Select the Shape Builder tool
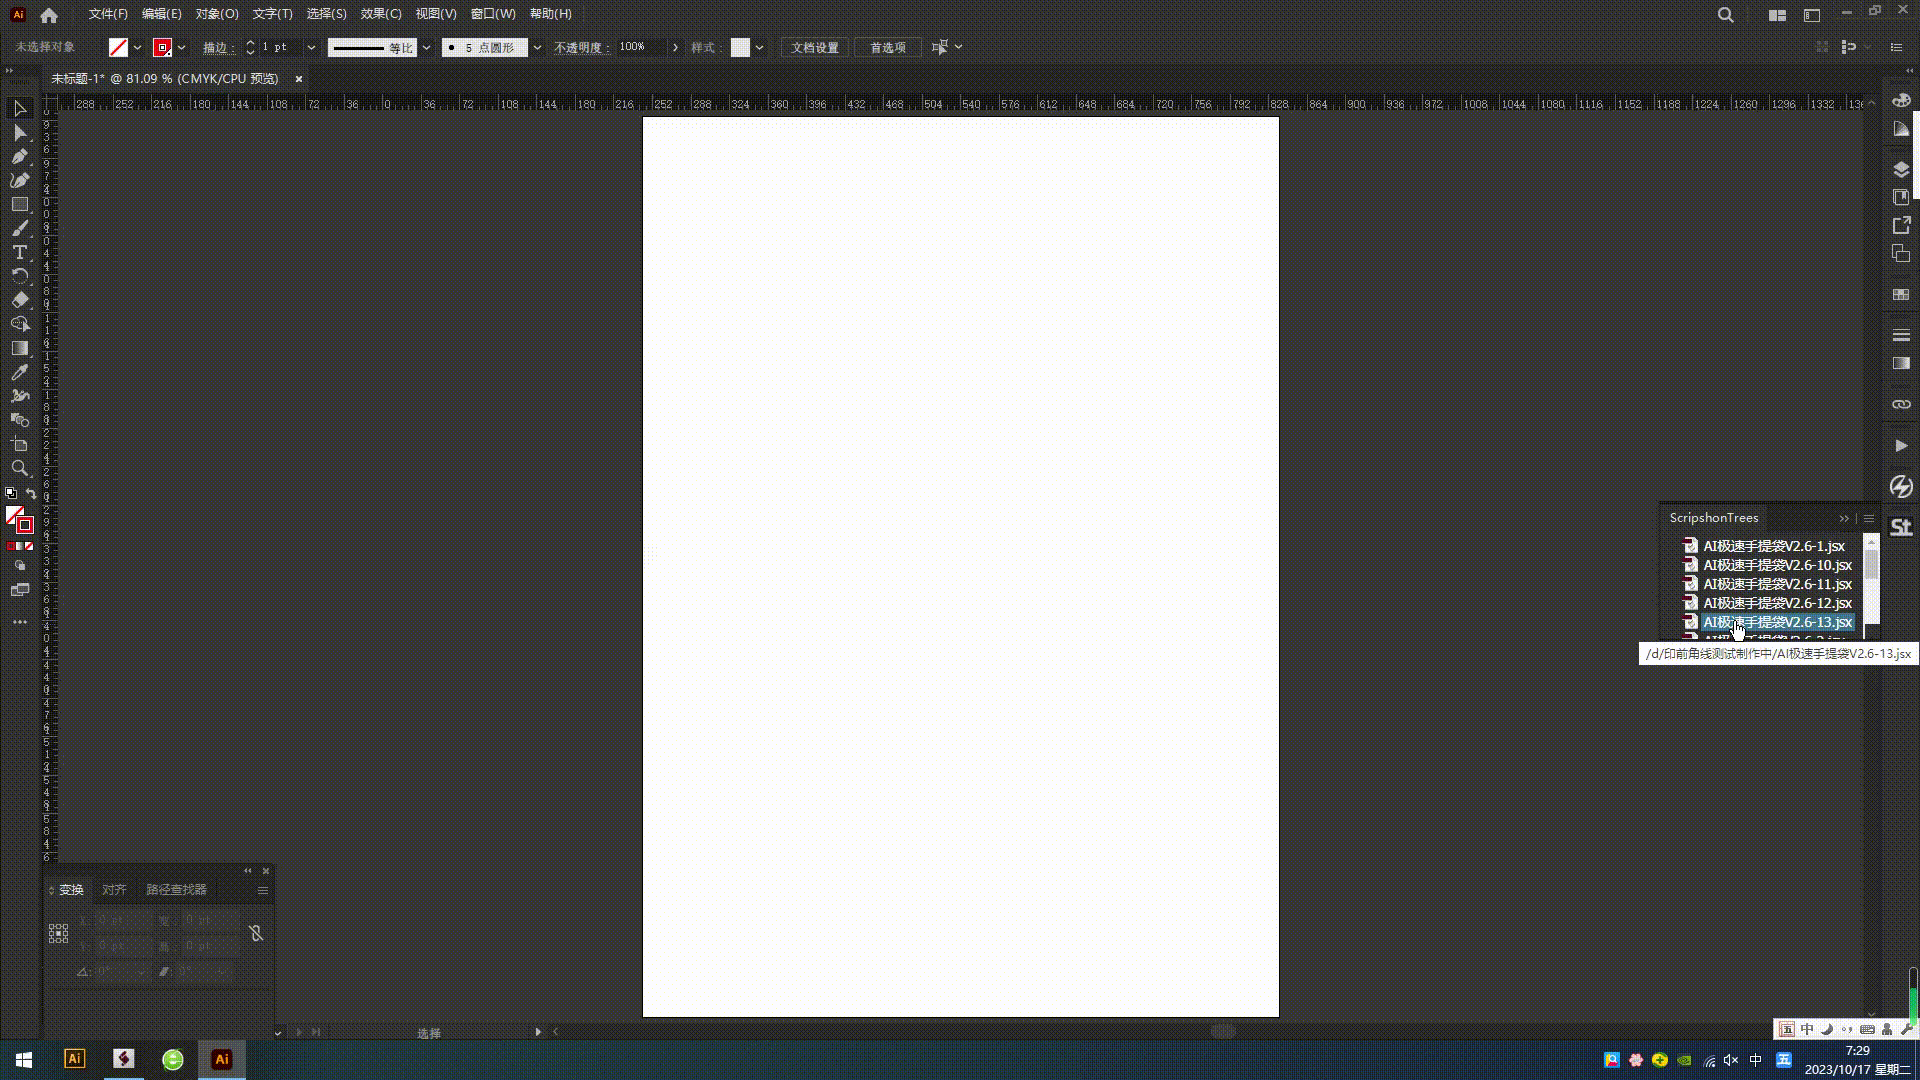The height and width of the screenshot is (1080, 1920). [20, 324]
